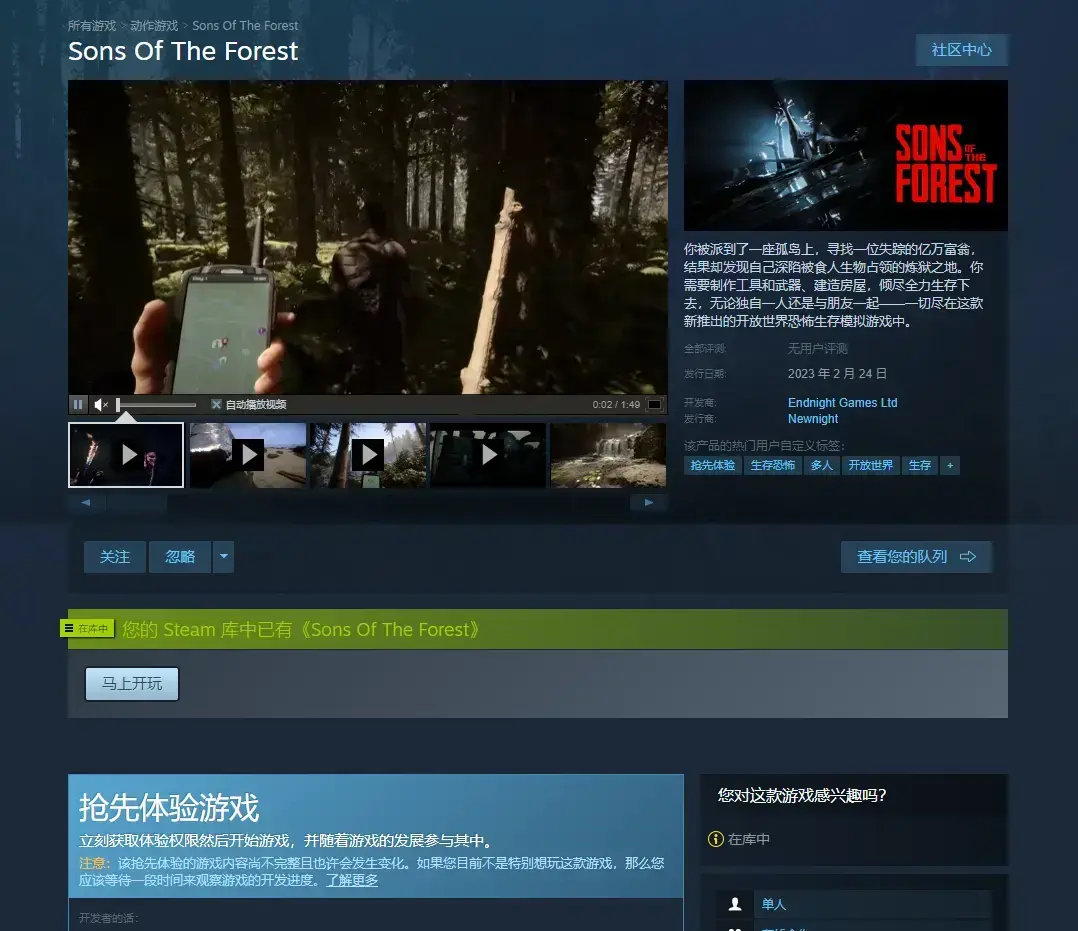Click the main trailer video area
This screenshot has width=1078, height=931.
coord(368,237)
